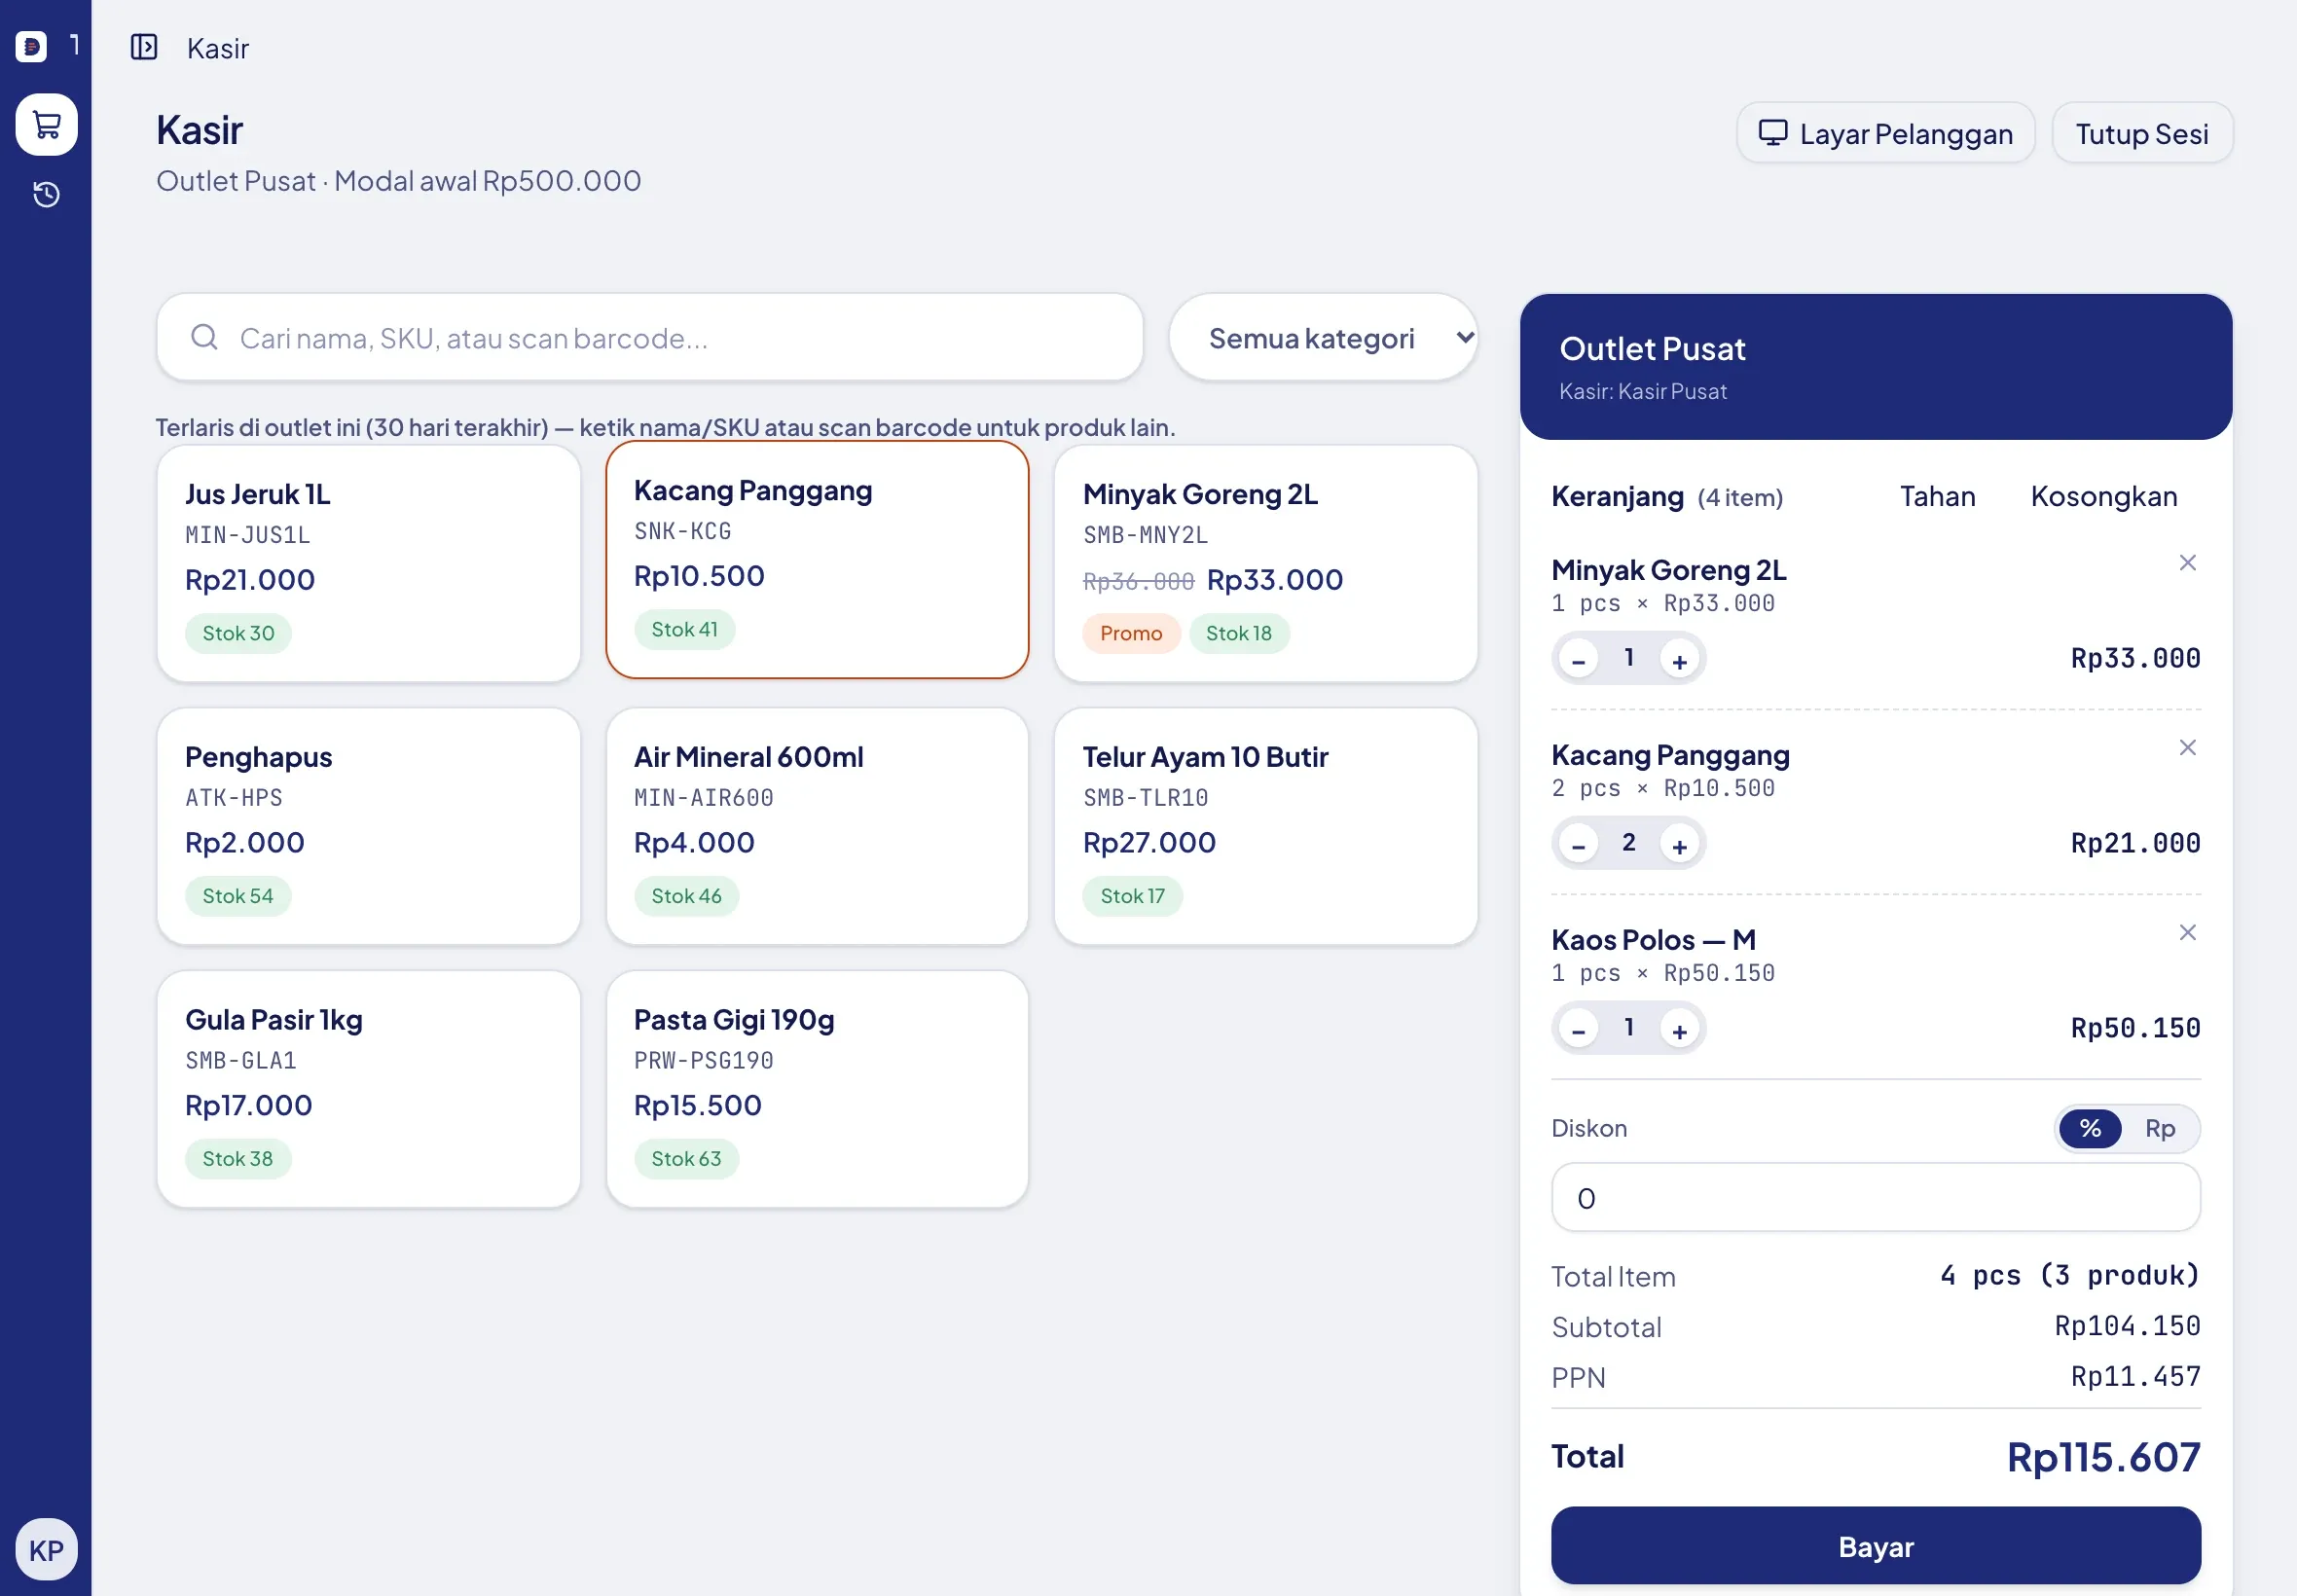
Task: Decrease Minyak Goreng 2L quantity
Action: click(x=1578, y=660)
